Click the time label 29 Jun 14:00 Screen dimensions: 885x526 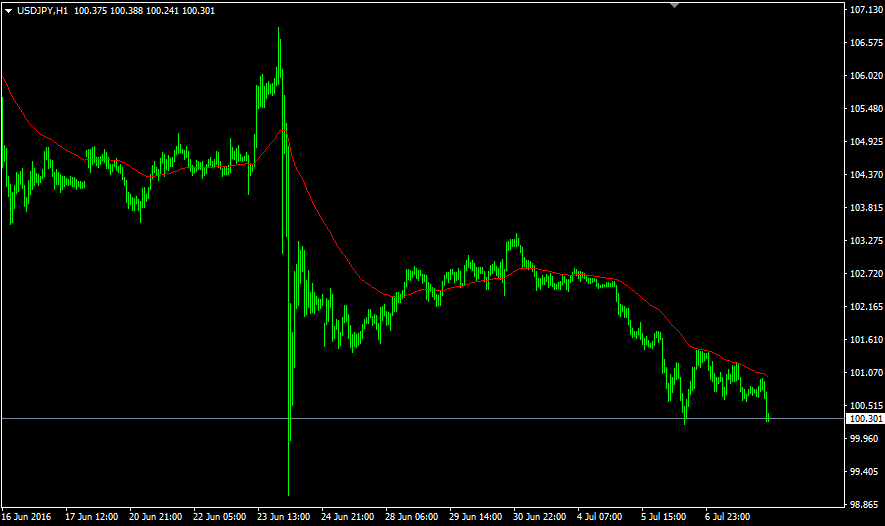pyautogui.click(x=476, y=517)
